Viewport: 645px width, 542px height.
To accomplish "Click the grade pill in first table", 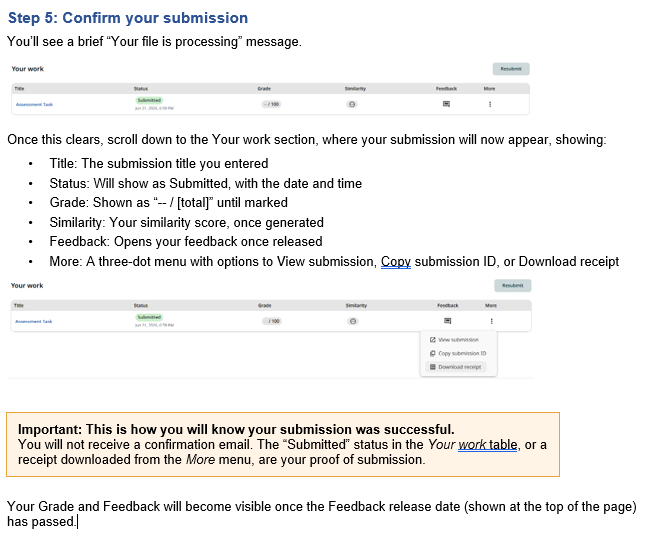I will tap(271, 104).
